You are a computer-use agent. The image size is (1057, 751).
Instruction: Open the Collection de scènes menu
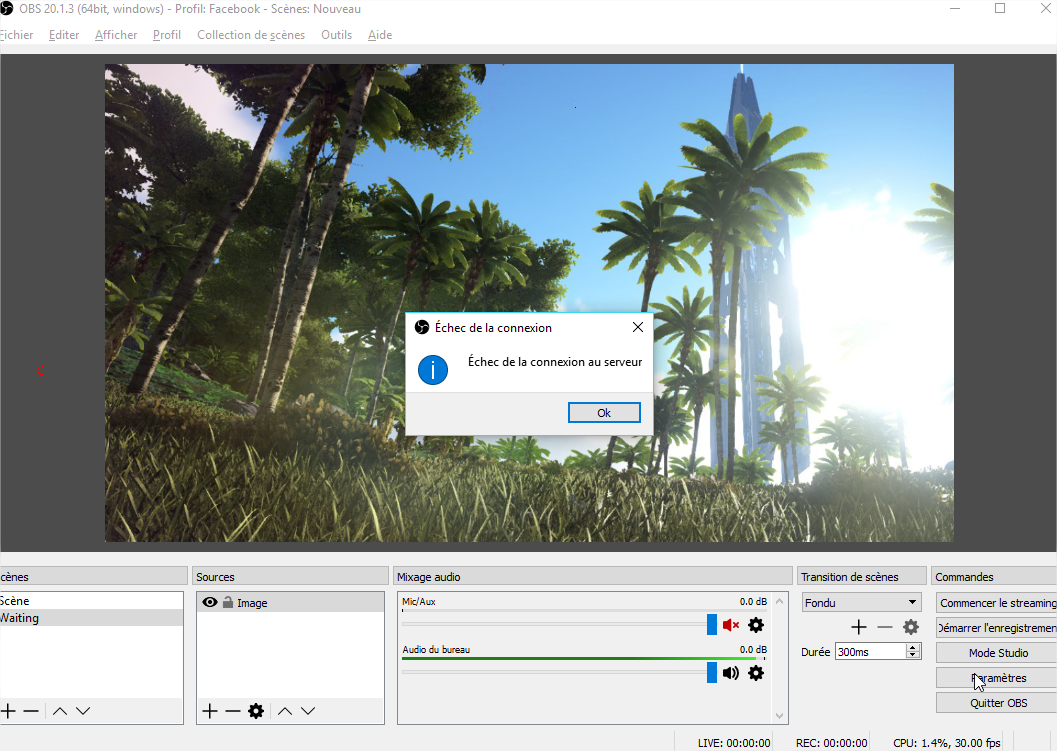251,34
